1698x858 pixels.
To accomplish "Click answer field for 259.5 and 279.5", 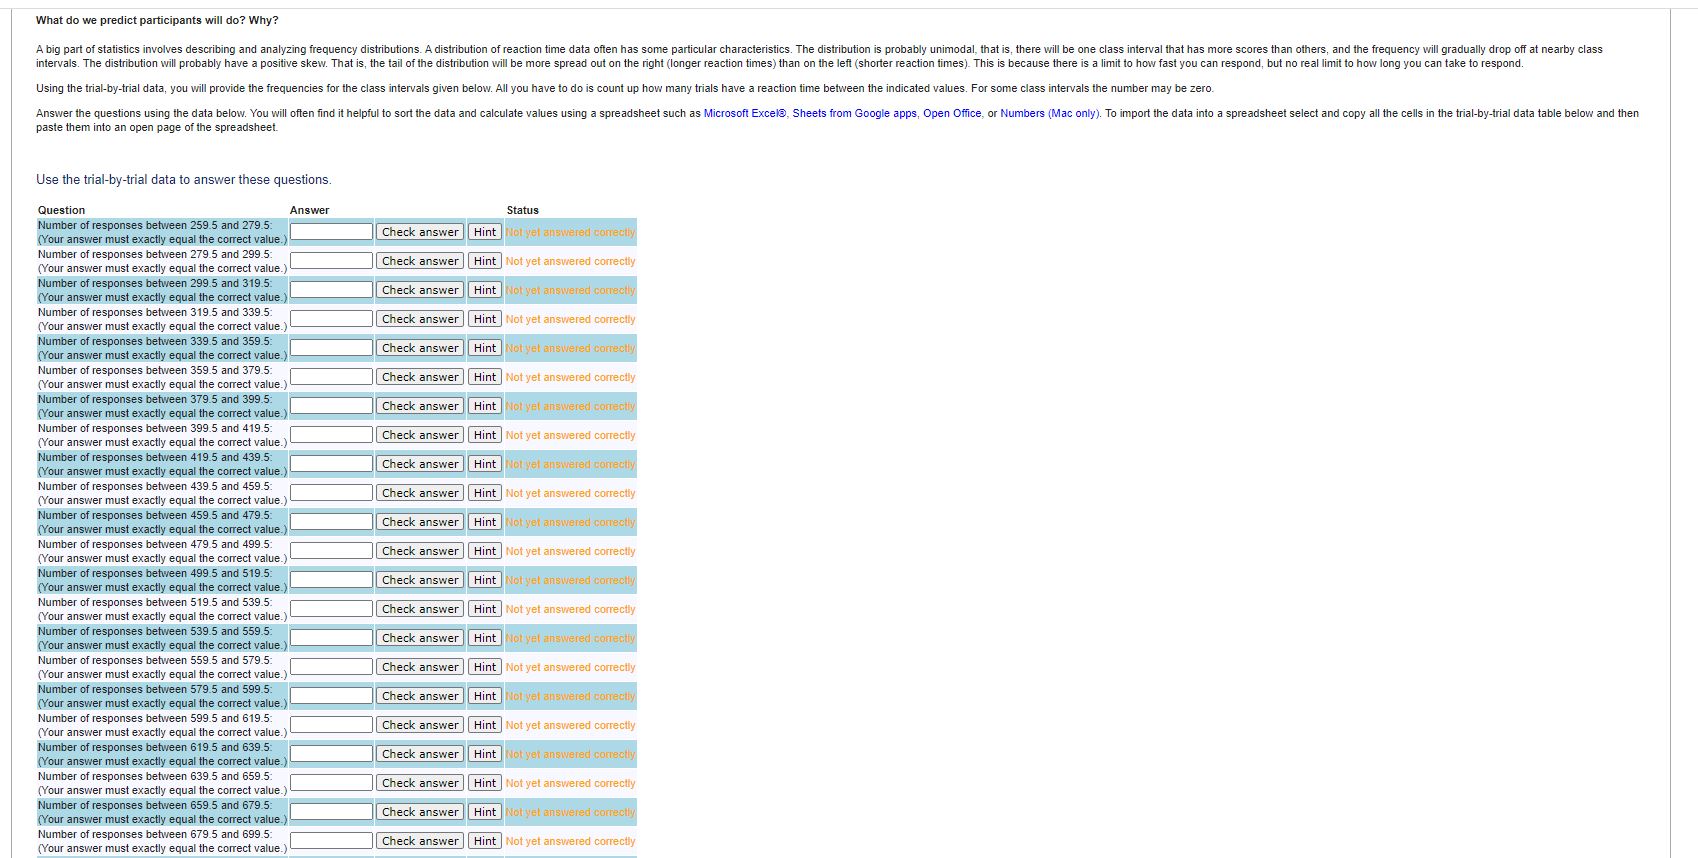I will [x=332, y=231].
